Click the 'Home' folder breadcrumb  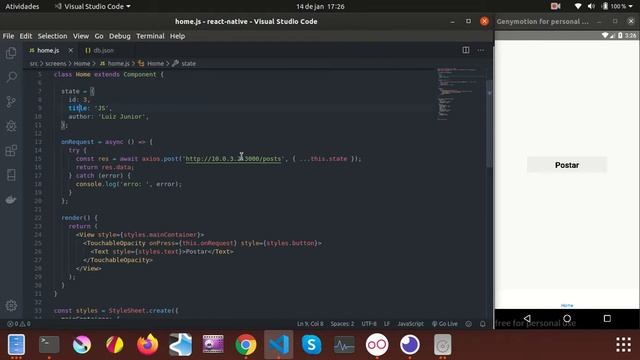coord(82,64)
